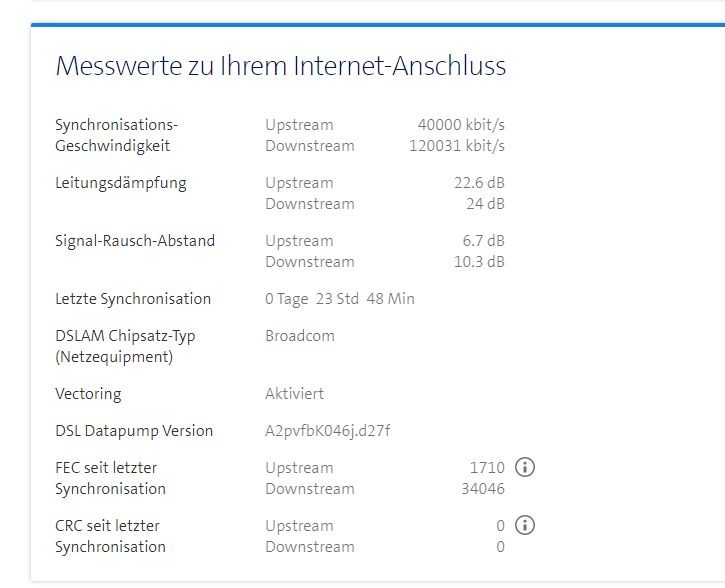This screenshot has width=725, height=588.
Task: Select the Signal-Rausch Upstream value 6.7 dB
Action: point(483,241)
